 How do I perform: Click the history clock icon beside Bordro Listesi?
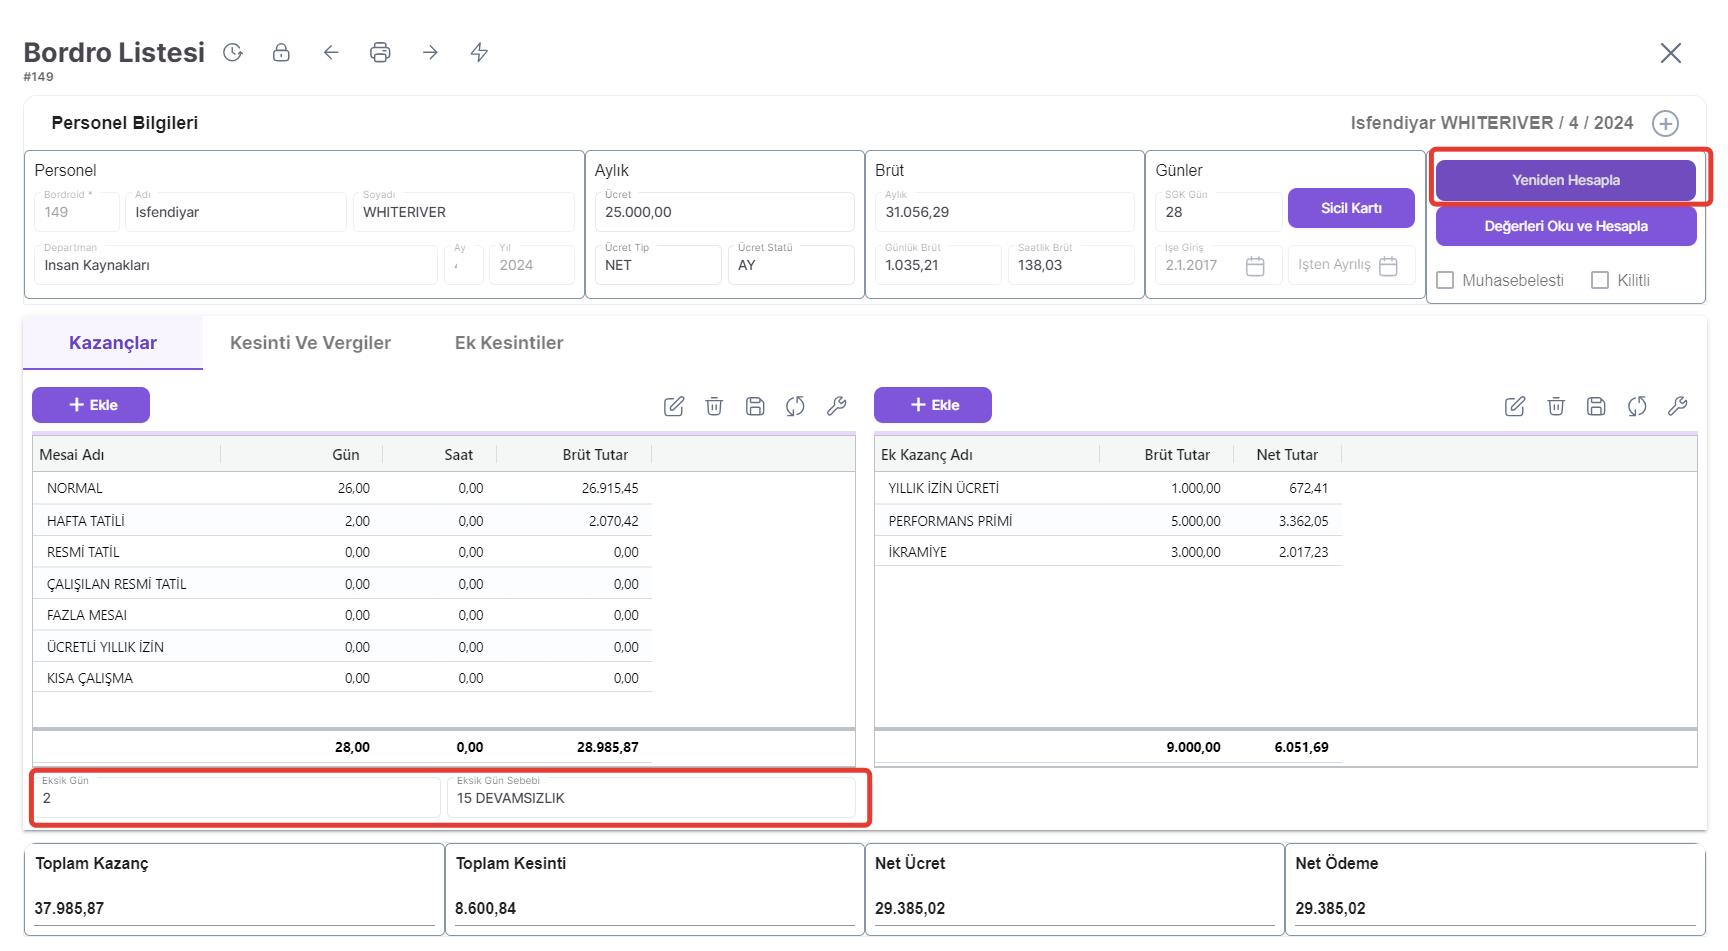233,53
